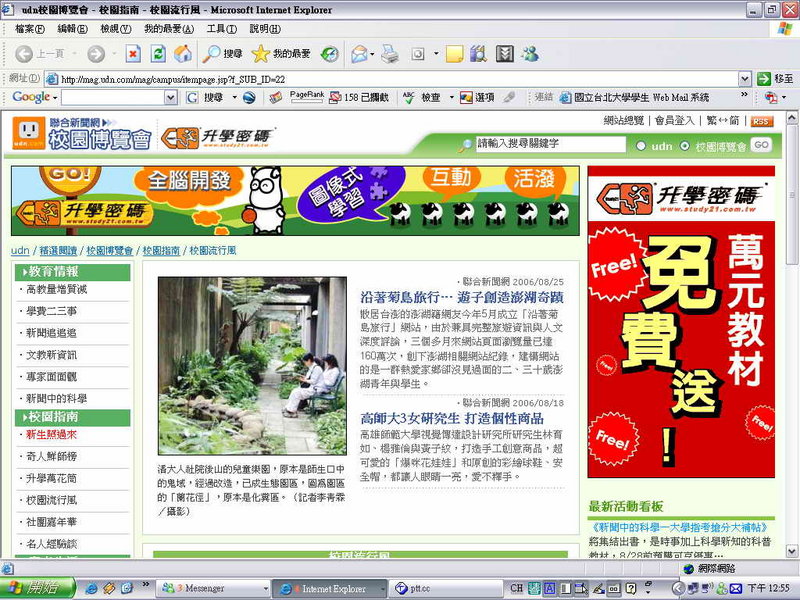
Task: Open the dropdown arrow beside 檢查
Action: coord(452,97)
